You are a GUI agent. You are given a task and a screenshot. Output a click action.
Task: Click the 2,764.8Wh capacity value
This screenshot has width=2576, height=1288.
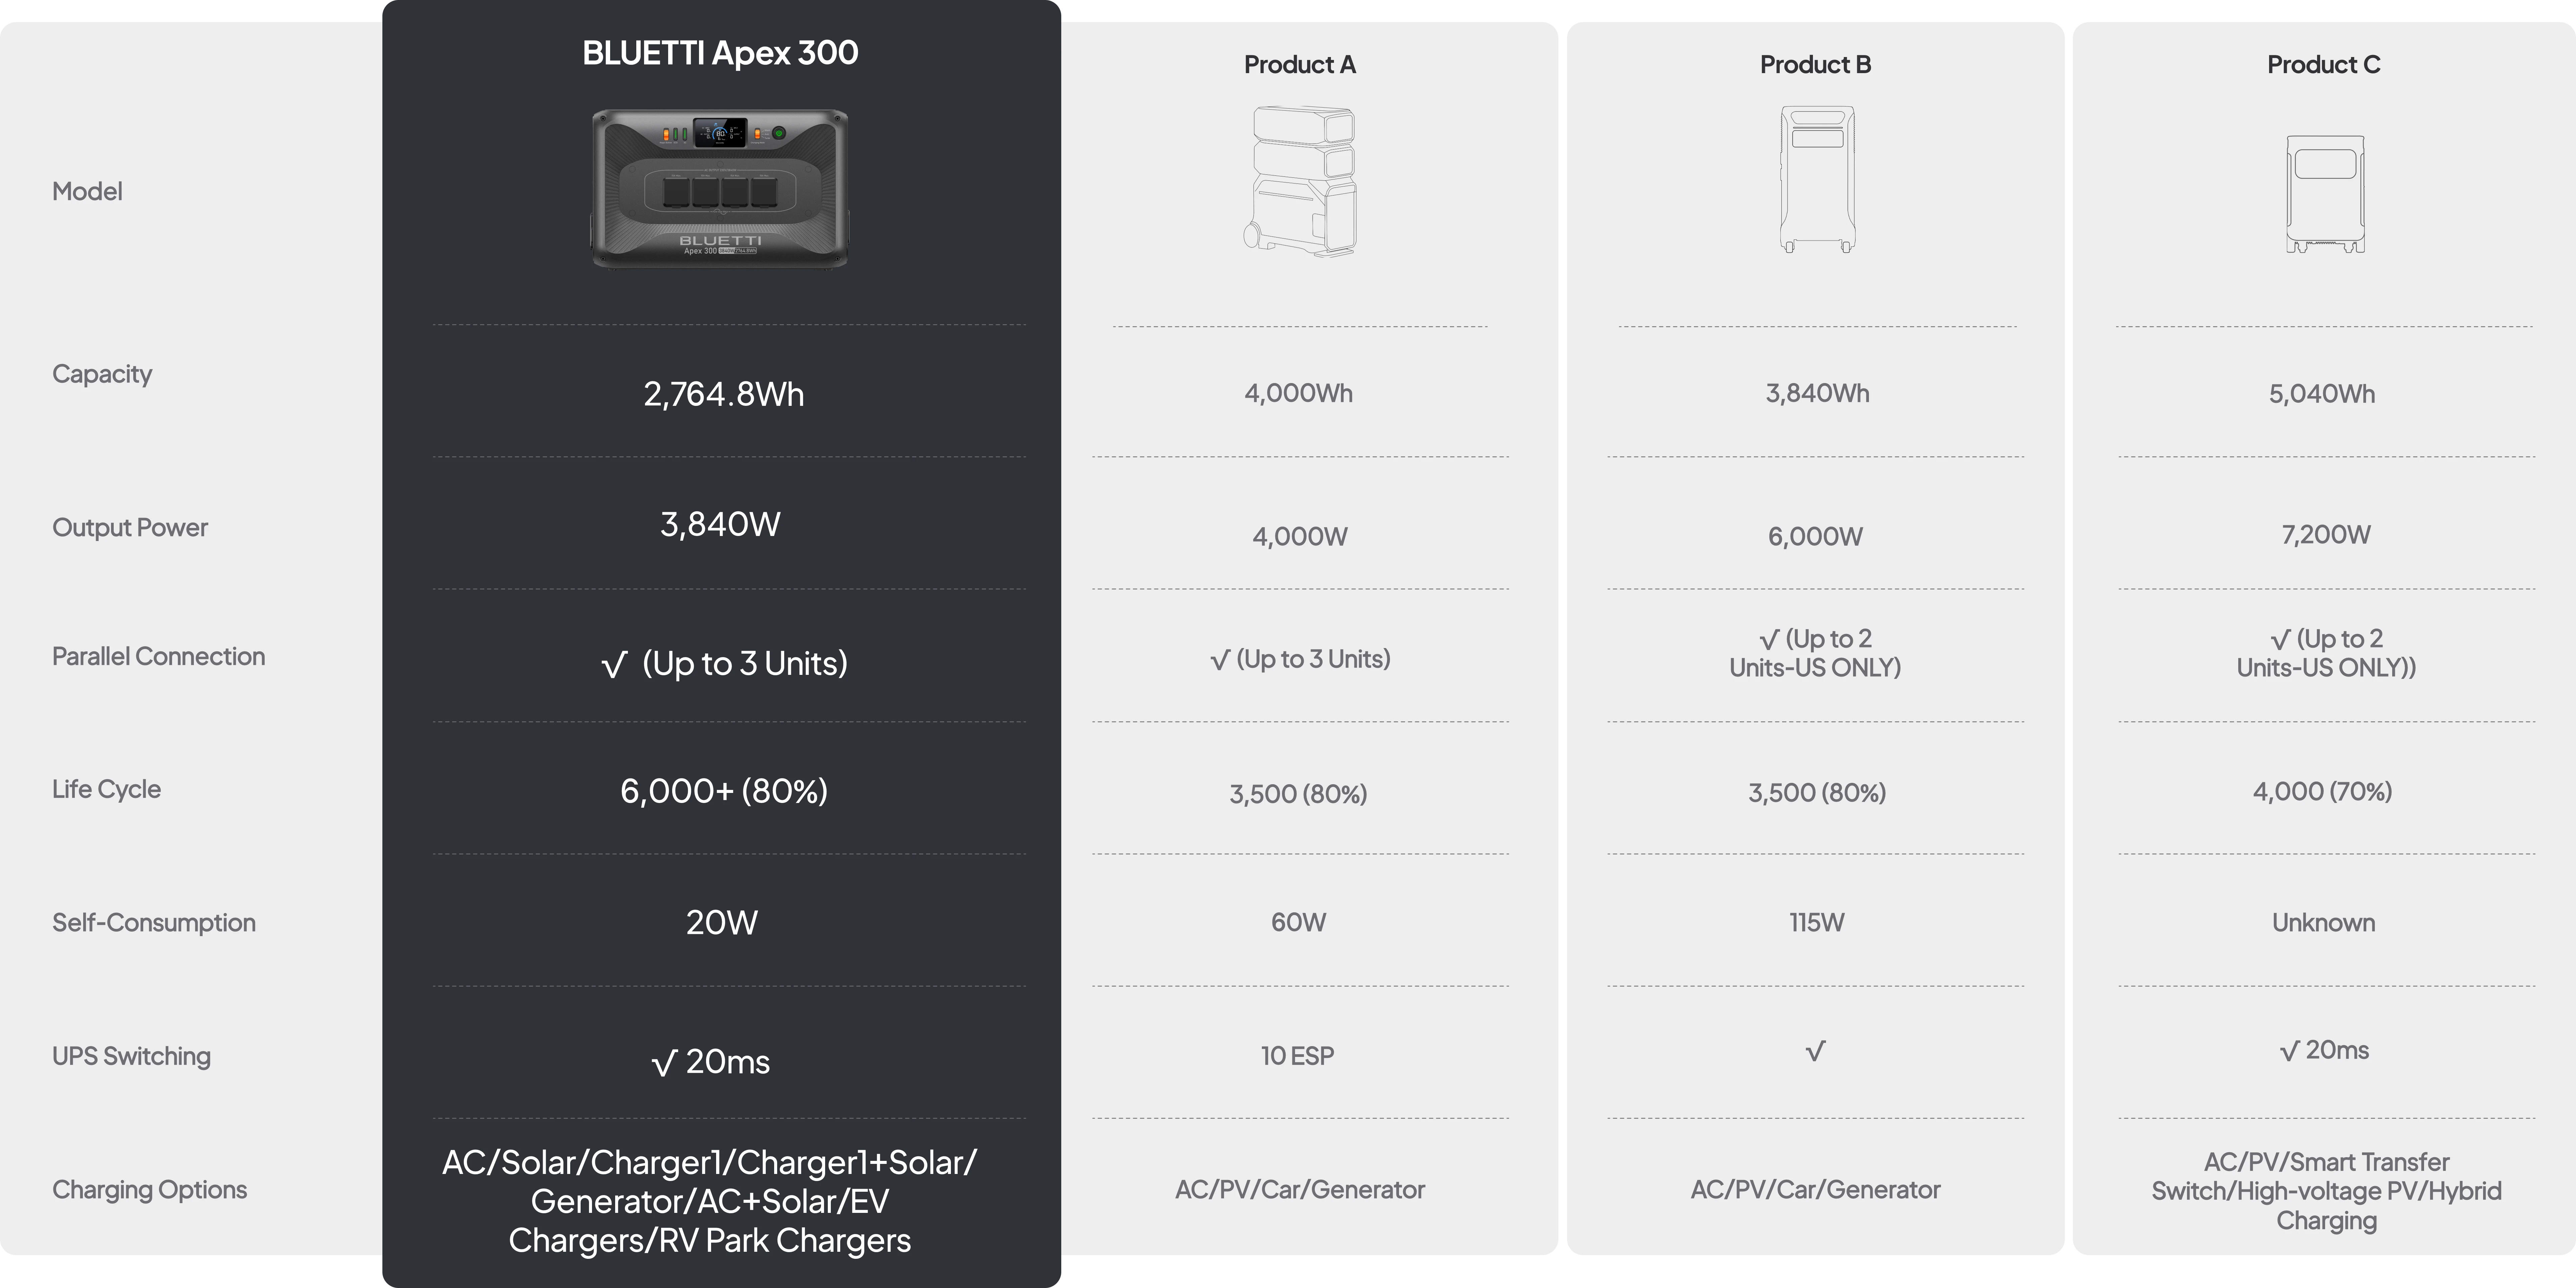[x=723, y=394]
